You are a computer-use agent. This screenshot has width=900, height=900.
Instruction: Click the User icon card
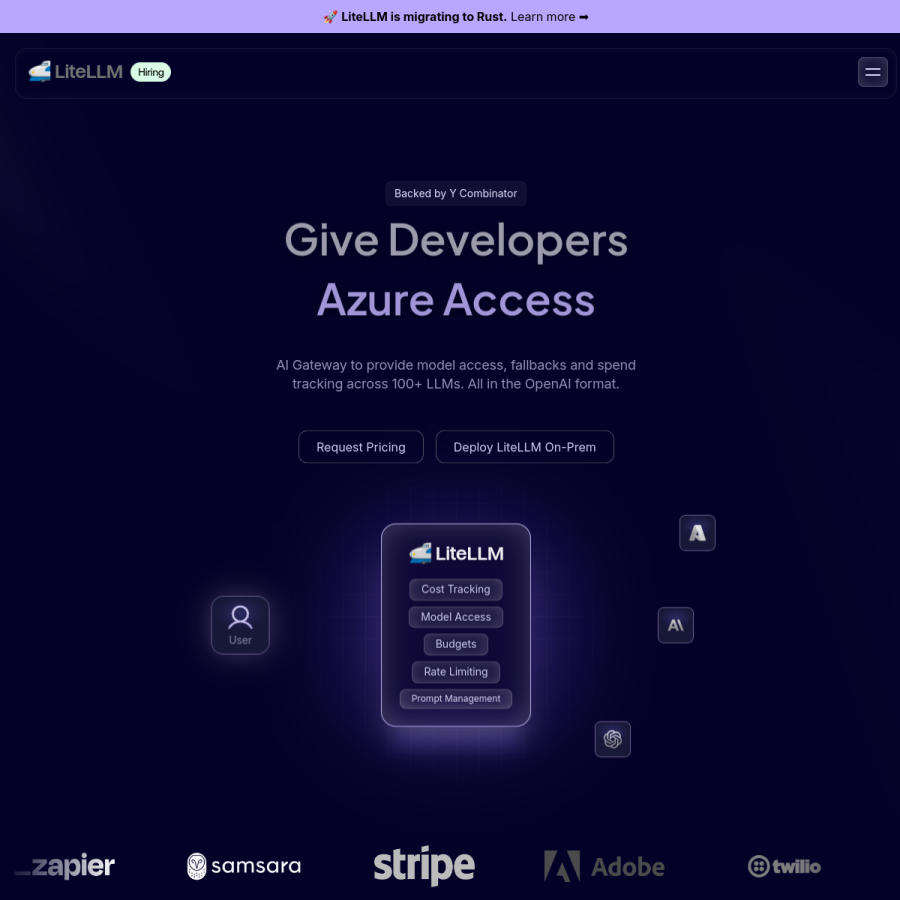(240, 625)
